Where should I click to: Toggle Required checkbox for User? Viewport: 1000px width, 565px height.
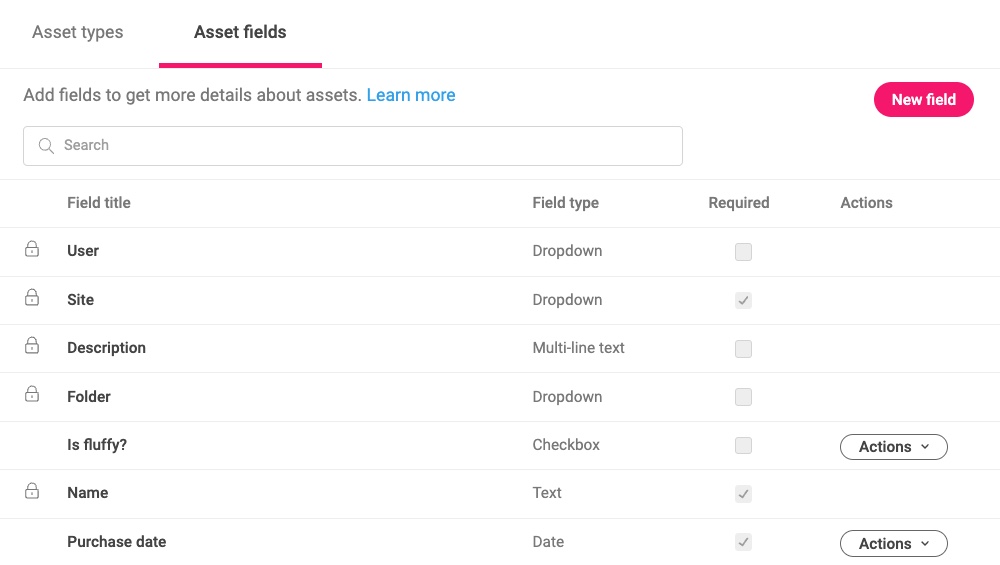[743, 252]
